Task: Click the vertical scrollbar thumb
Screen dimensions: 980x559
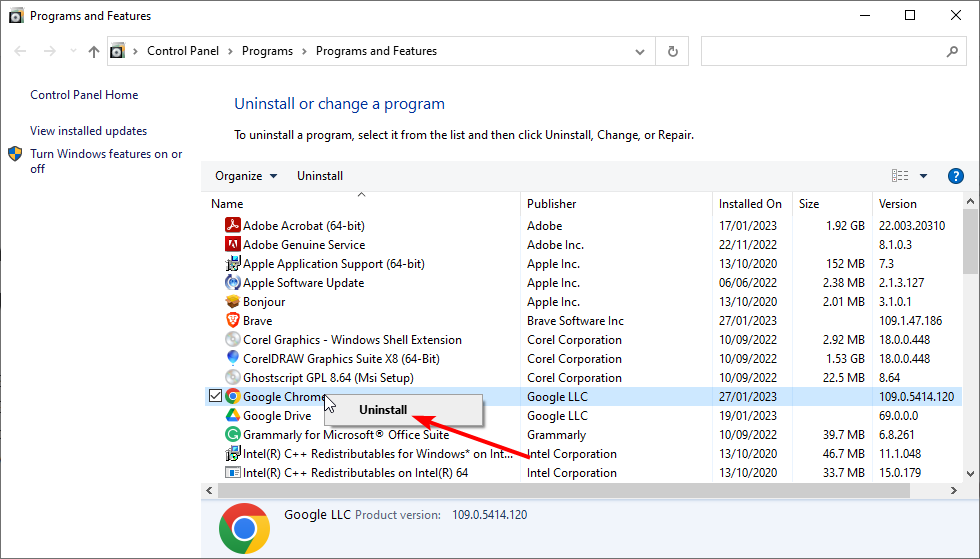Action: (x=970, y=241)
